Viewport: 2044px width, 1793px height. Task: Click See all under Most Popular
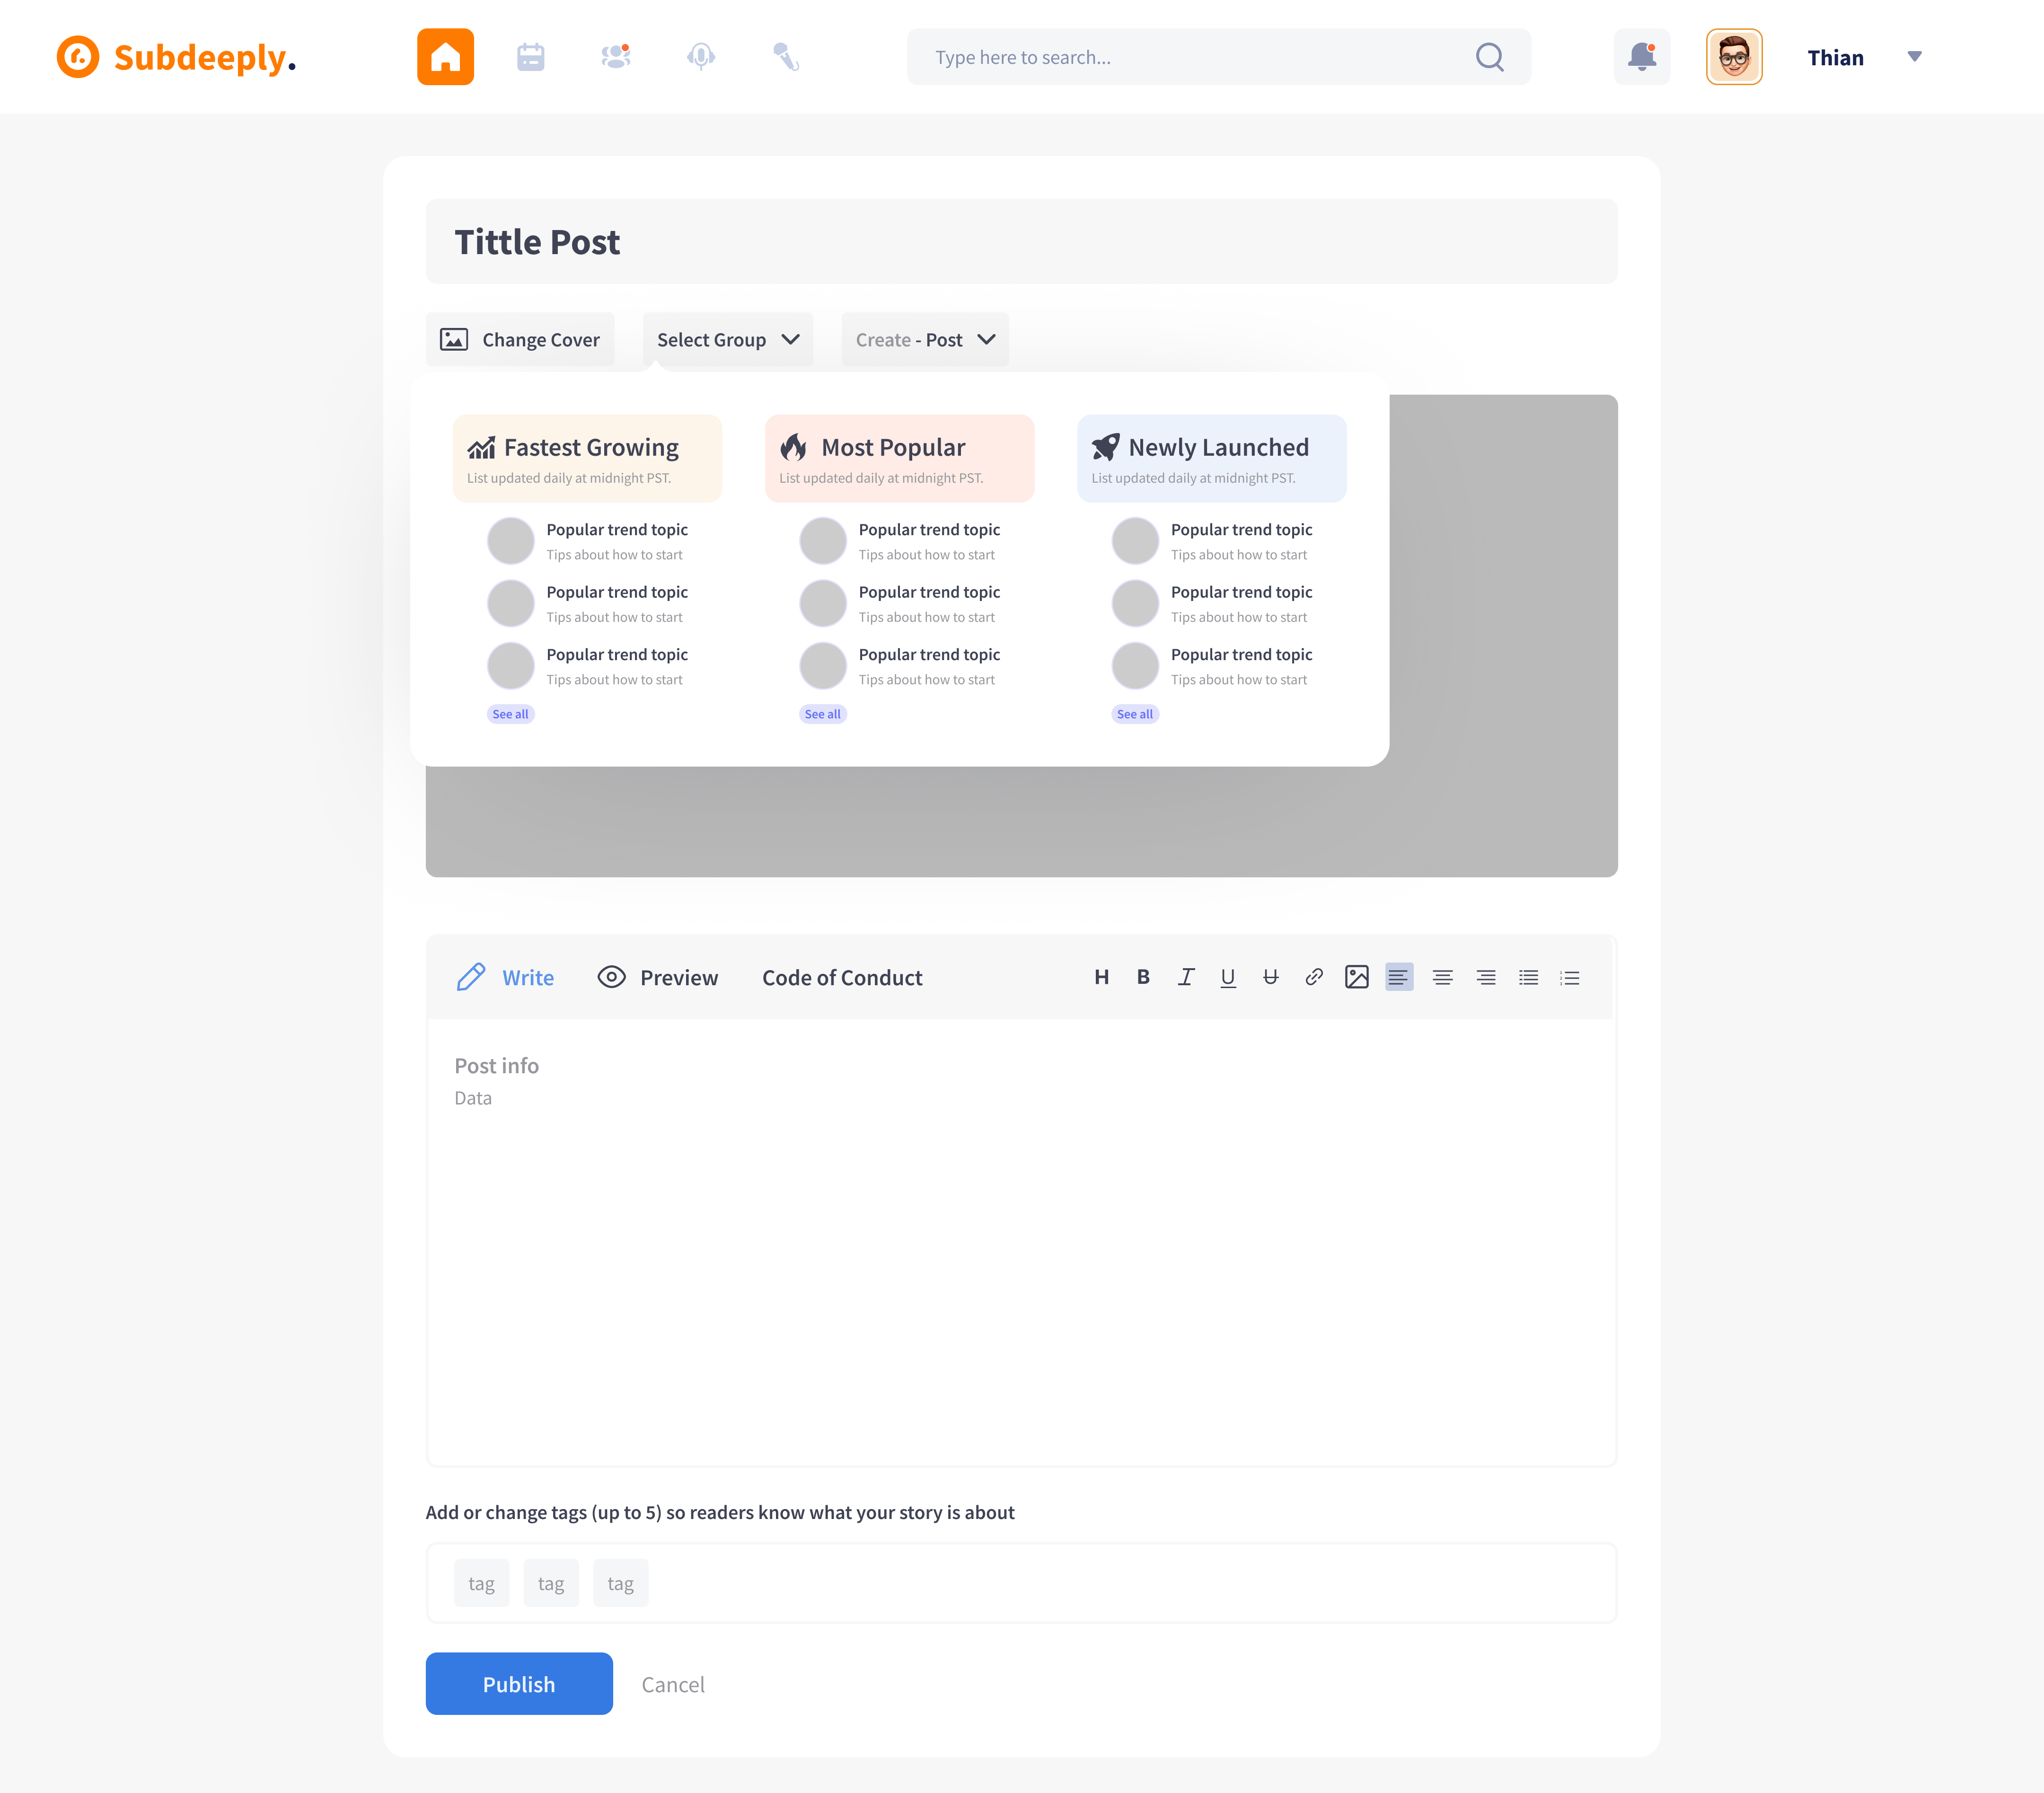(x=822, y=714)
